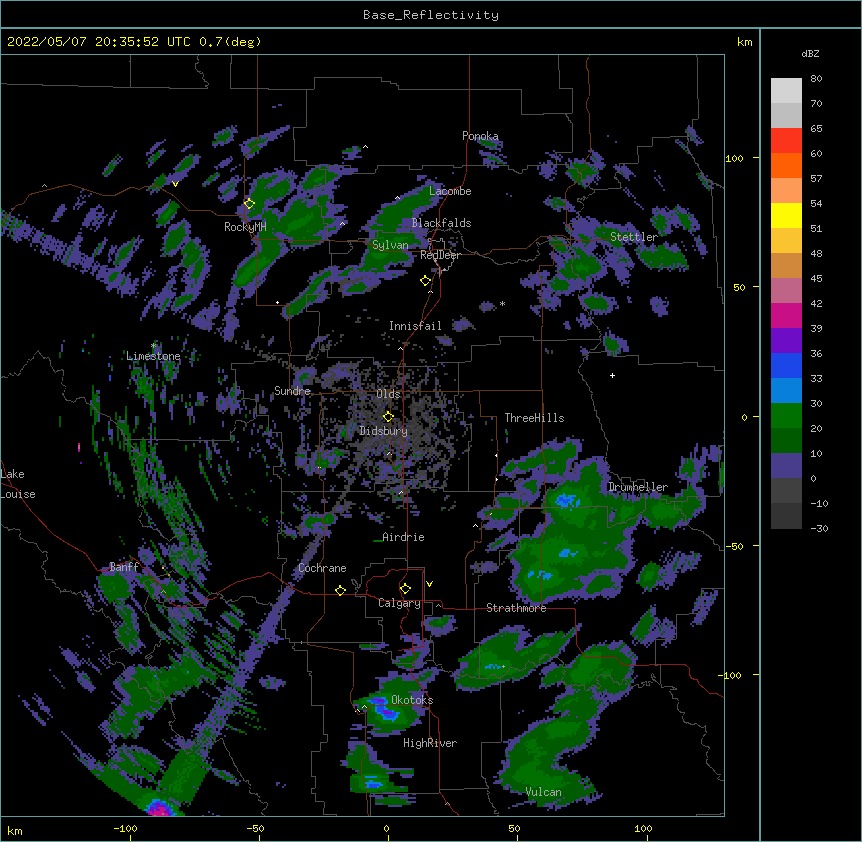Click the white asterisk marker east of Innisfail
The width and height of the screenshot is (862, 842).
click(x=502, y=304)
